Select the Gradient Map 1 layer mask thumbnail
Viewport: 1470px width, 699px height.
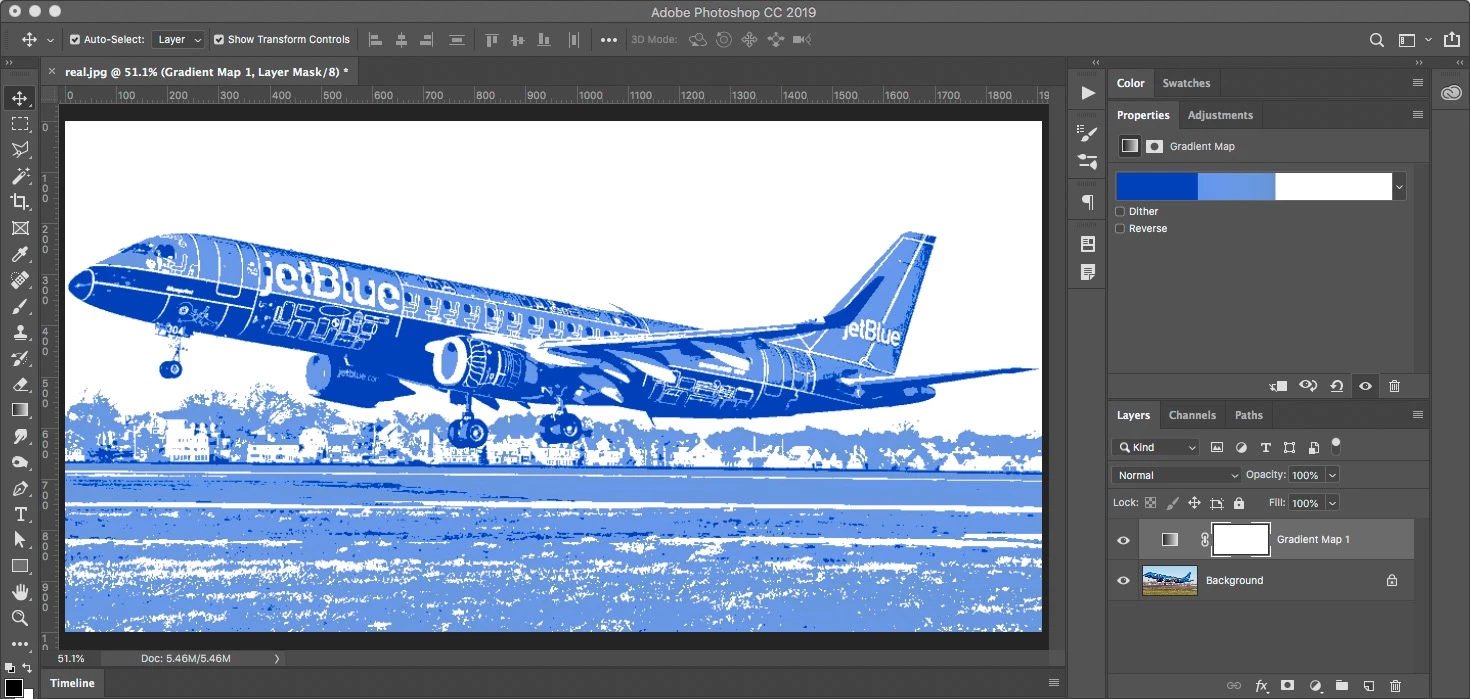click(1241, 540)
